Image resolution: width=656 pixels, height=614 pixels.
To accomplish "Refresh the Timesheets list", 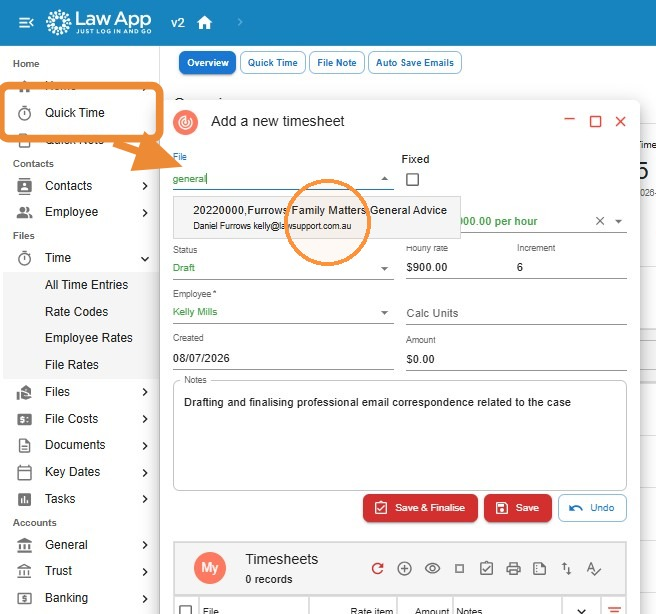I will click(x=377, y=568).
